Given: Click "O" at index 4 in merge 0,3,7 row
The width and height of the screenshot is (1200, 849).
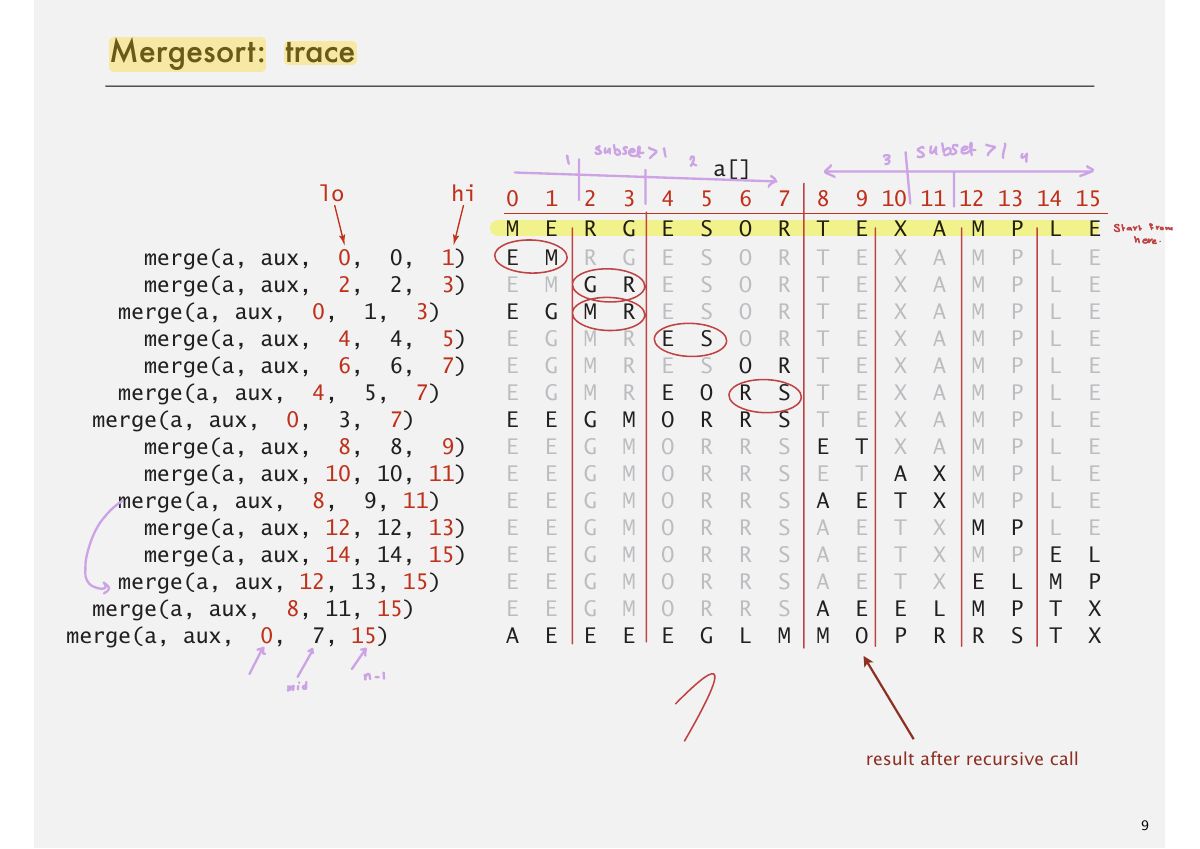Looking at the screenshot, I should pyautogui.click(x=668, y=420).
